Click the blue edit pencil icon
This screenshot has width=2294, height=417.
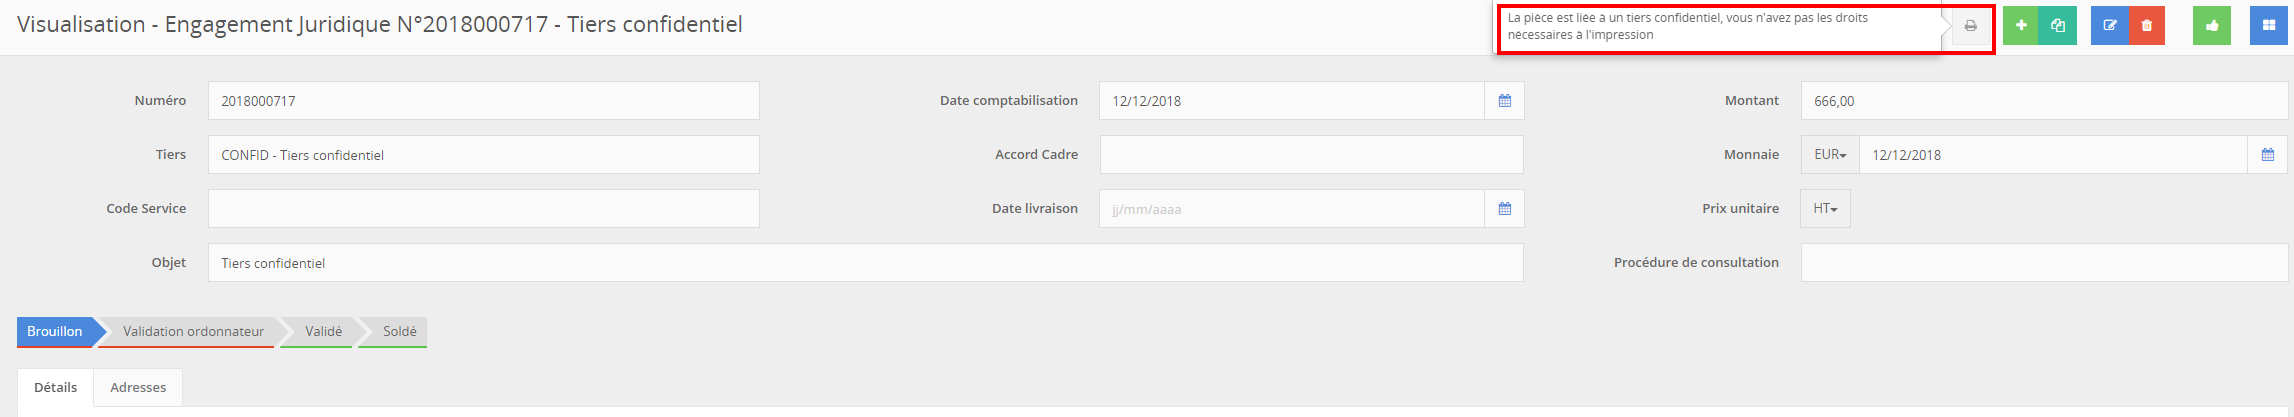coord(2110,26)
